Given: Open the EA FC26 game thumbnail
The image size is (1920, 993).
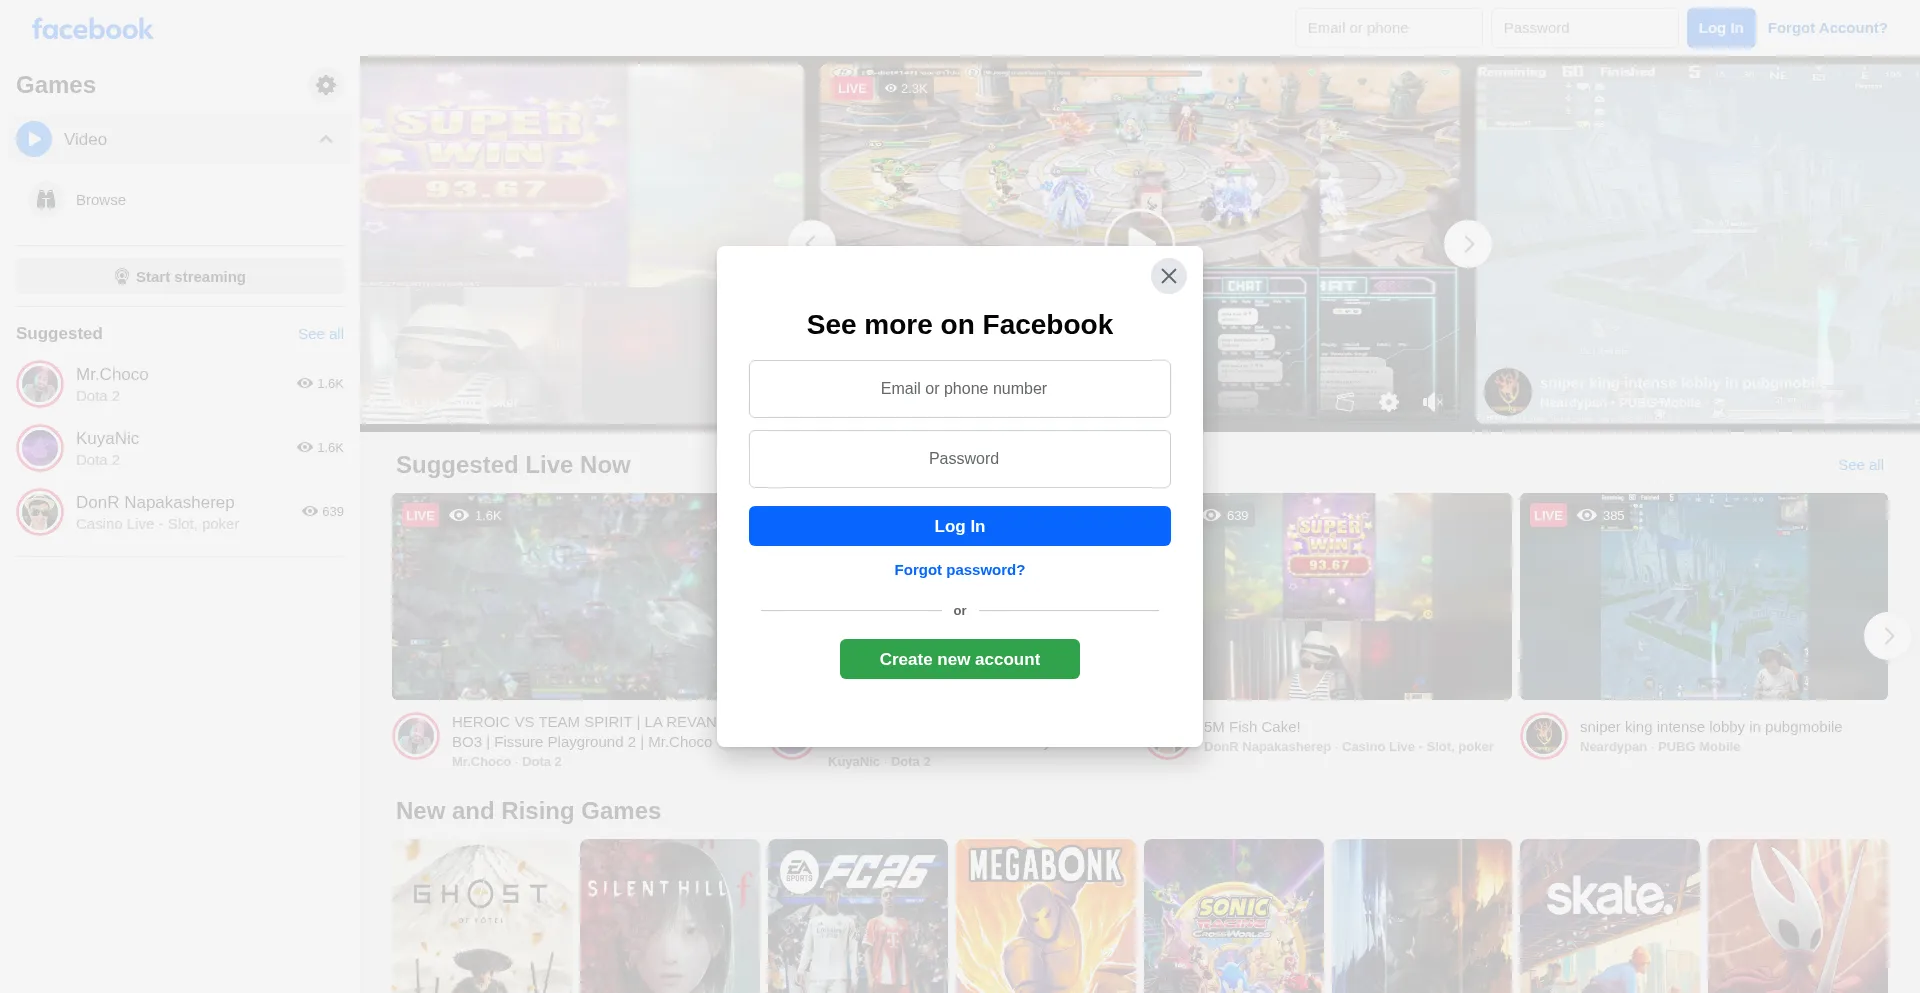Looking at the screenshot, I should coord(857,915).
